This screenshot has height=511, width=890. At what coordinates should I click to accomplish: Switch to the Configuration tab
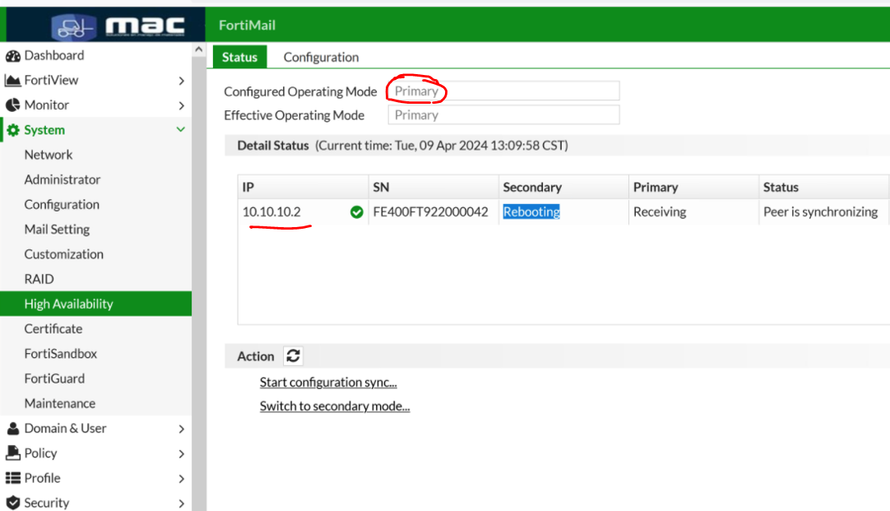point(321,57)
